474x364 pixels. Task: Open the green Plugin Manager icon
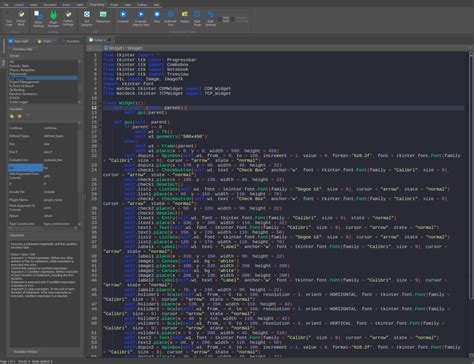pyautogui.click(x=53, y=18)
